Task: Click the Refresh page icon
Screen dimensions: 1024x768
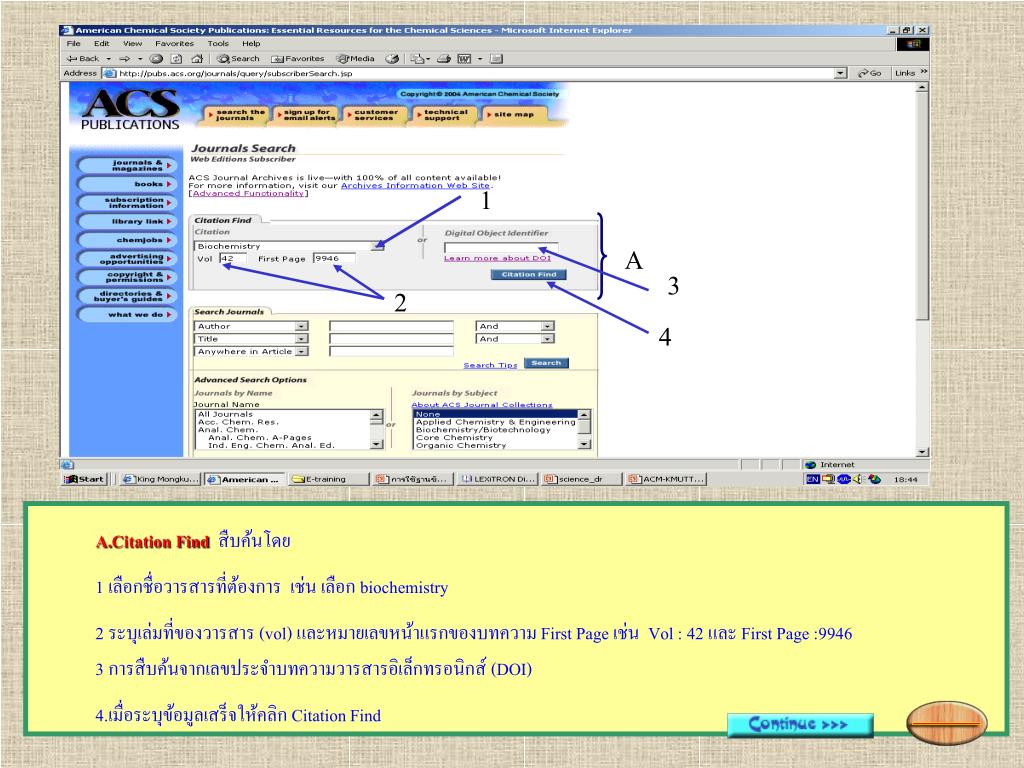Action: (176, 59)
